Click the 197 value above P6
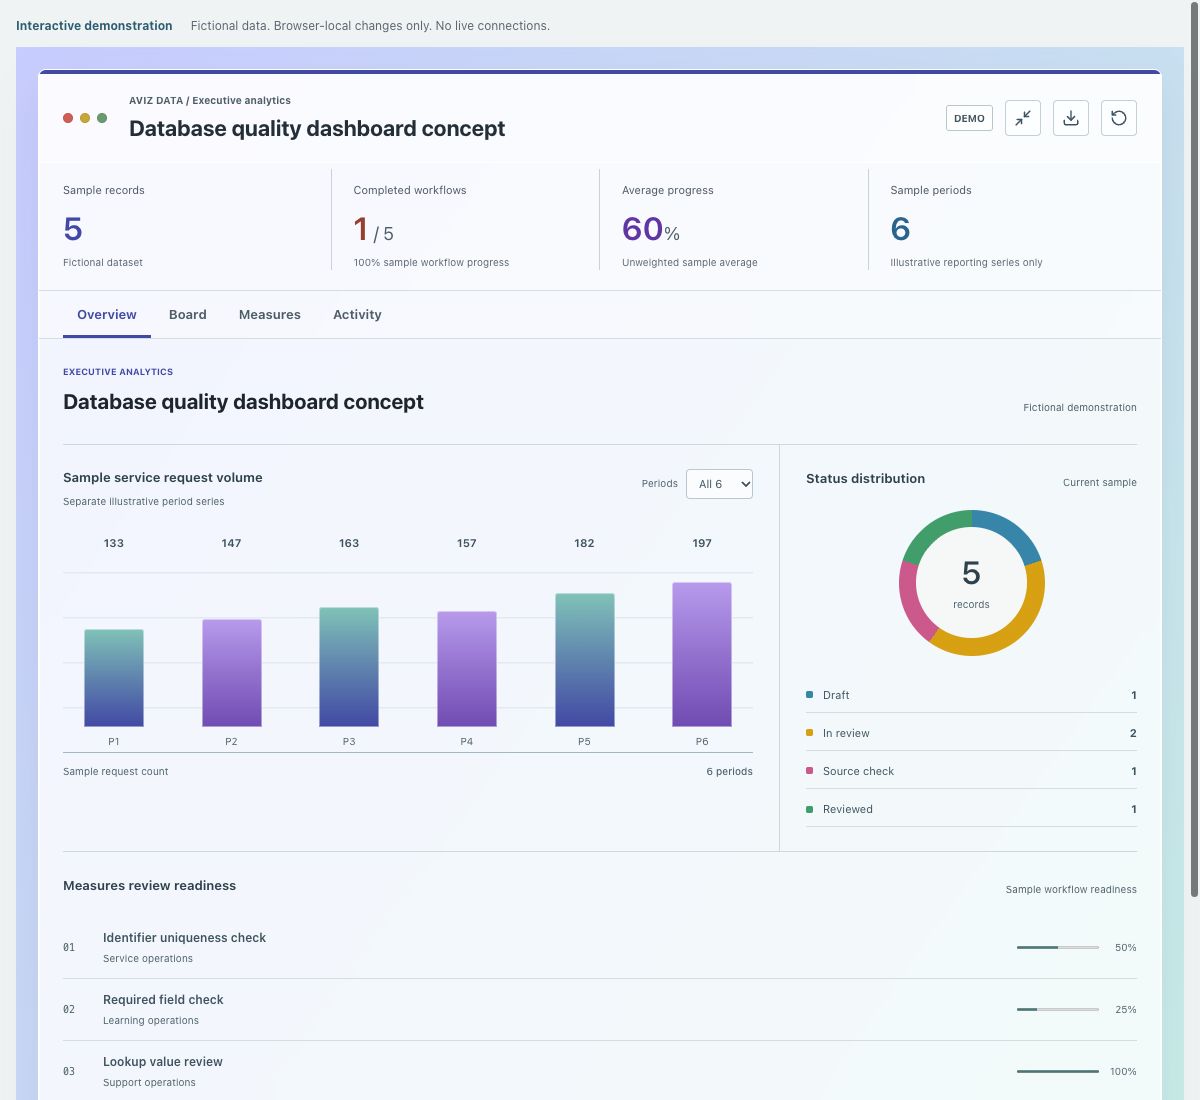The width and height of the screenshot is (1200, 1100). click(702, 543)
